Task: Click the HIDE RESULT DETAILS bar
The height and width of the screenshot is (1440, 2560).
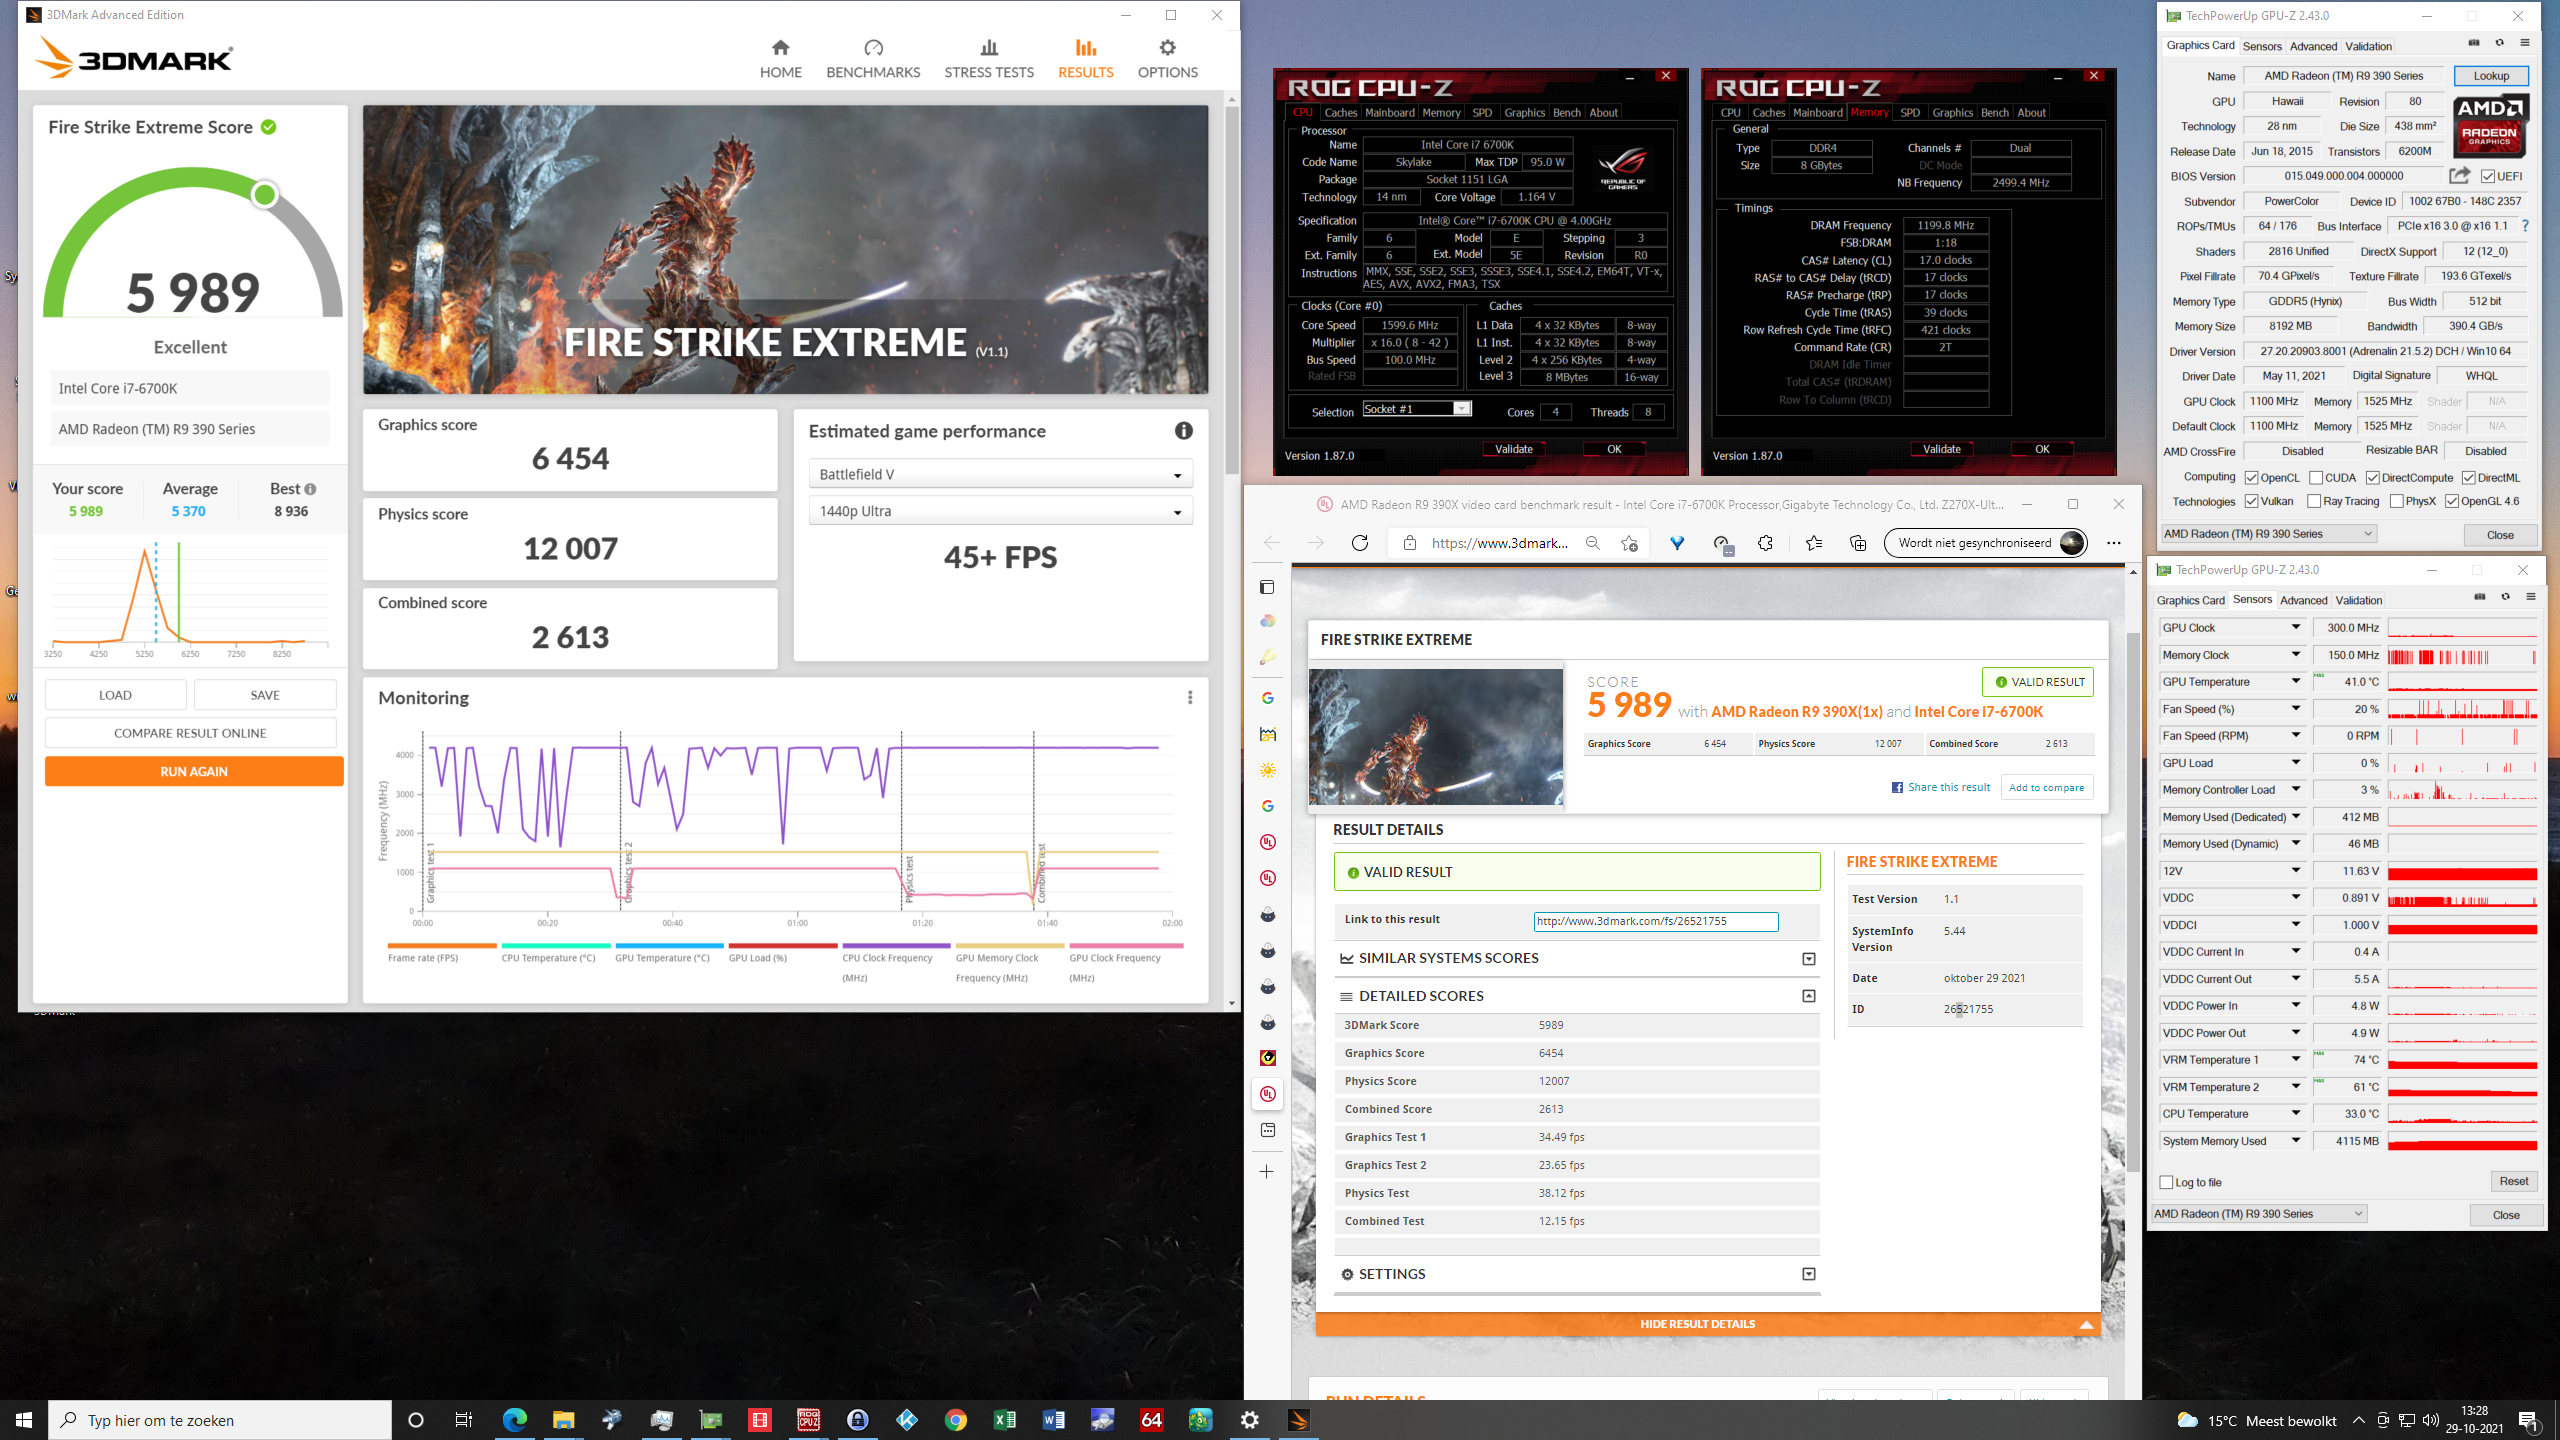Action: 1707,1324
